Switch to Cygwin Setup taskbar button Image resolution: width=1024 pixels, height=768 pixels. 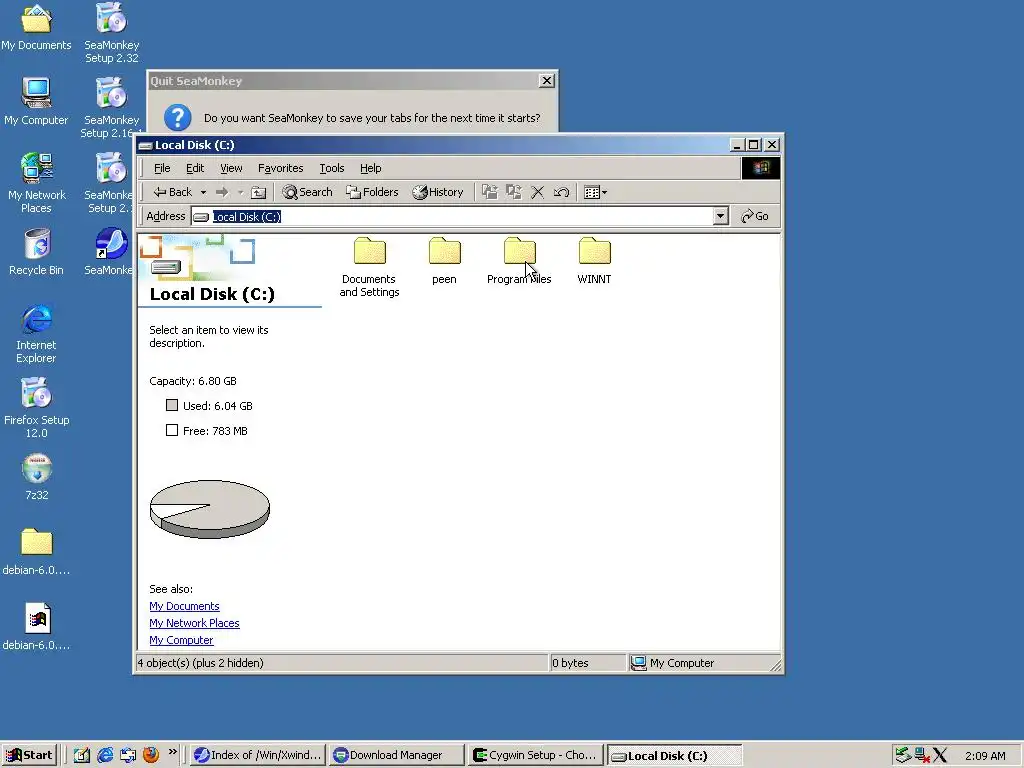tap(536, 755)
